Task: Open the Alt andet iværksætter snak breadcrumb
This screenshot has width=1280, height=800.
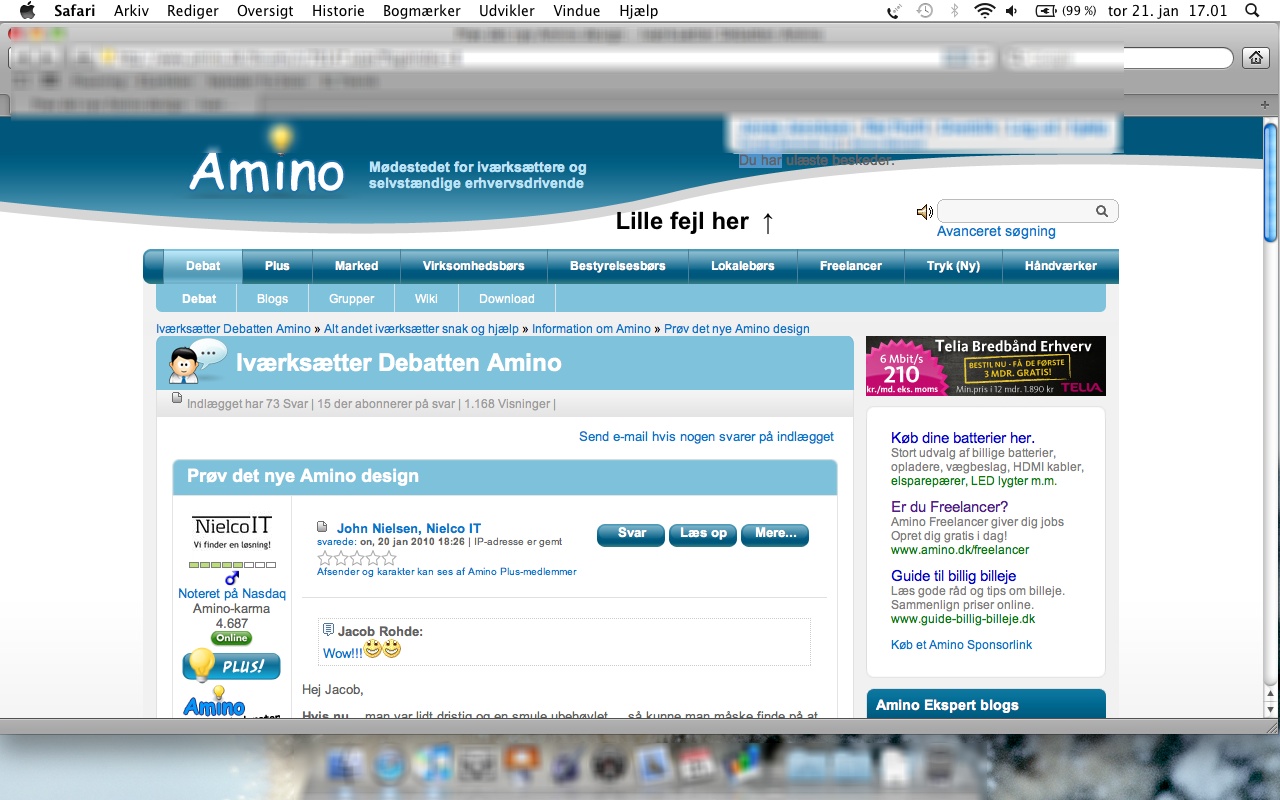Action: (x=421, y=328)
